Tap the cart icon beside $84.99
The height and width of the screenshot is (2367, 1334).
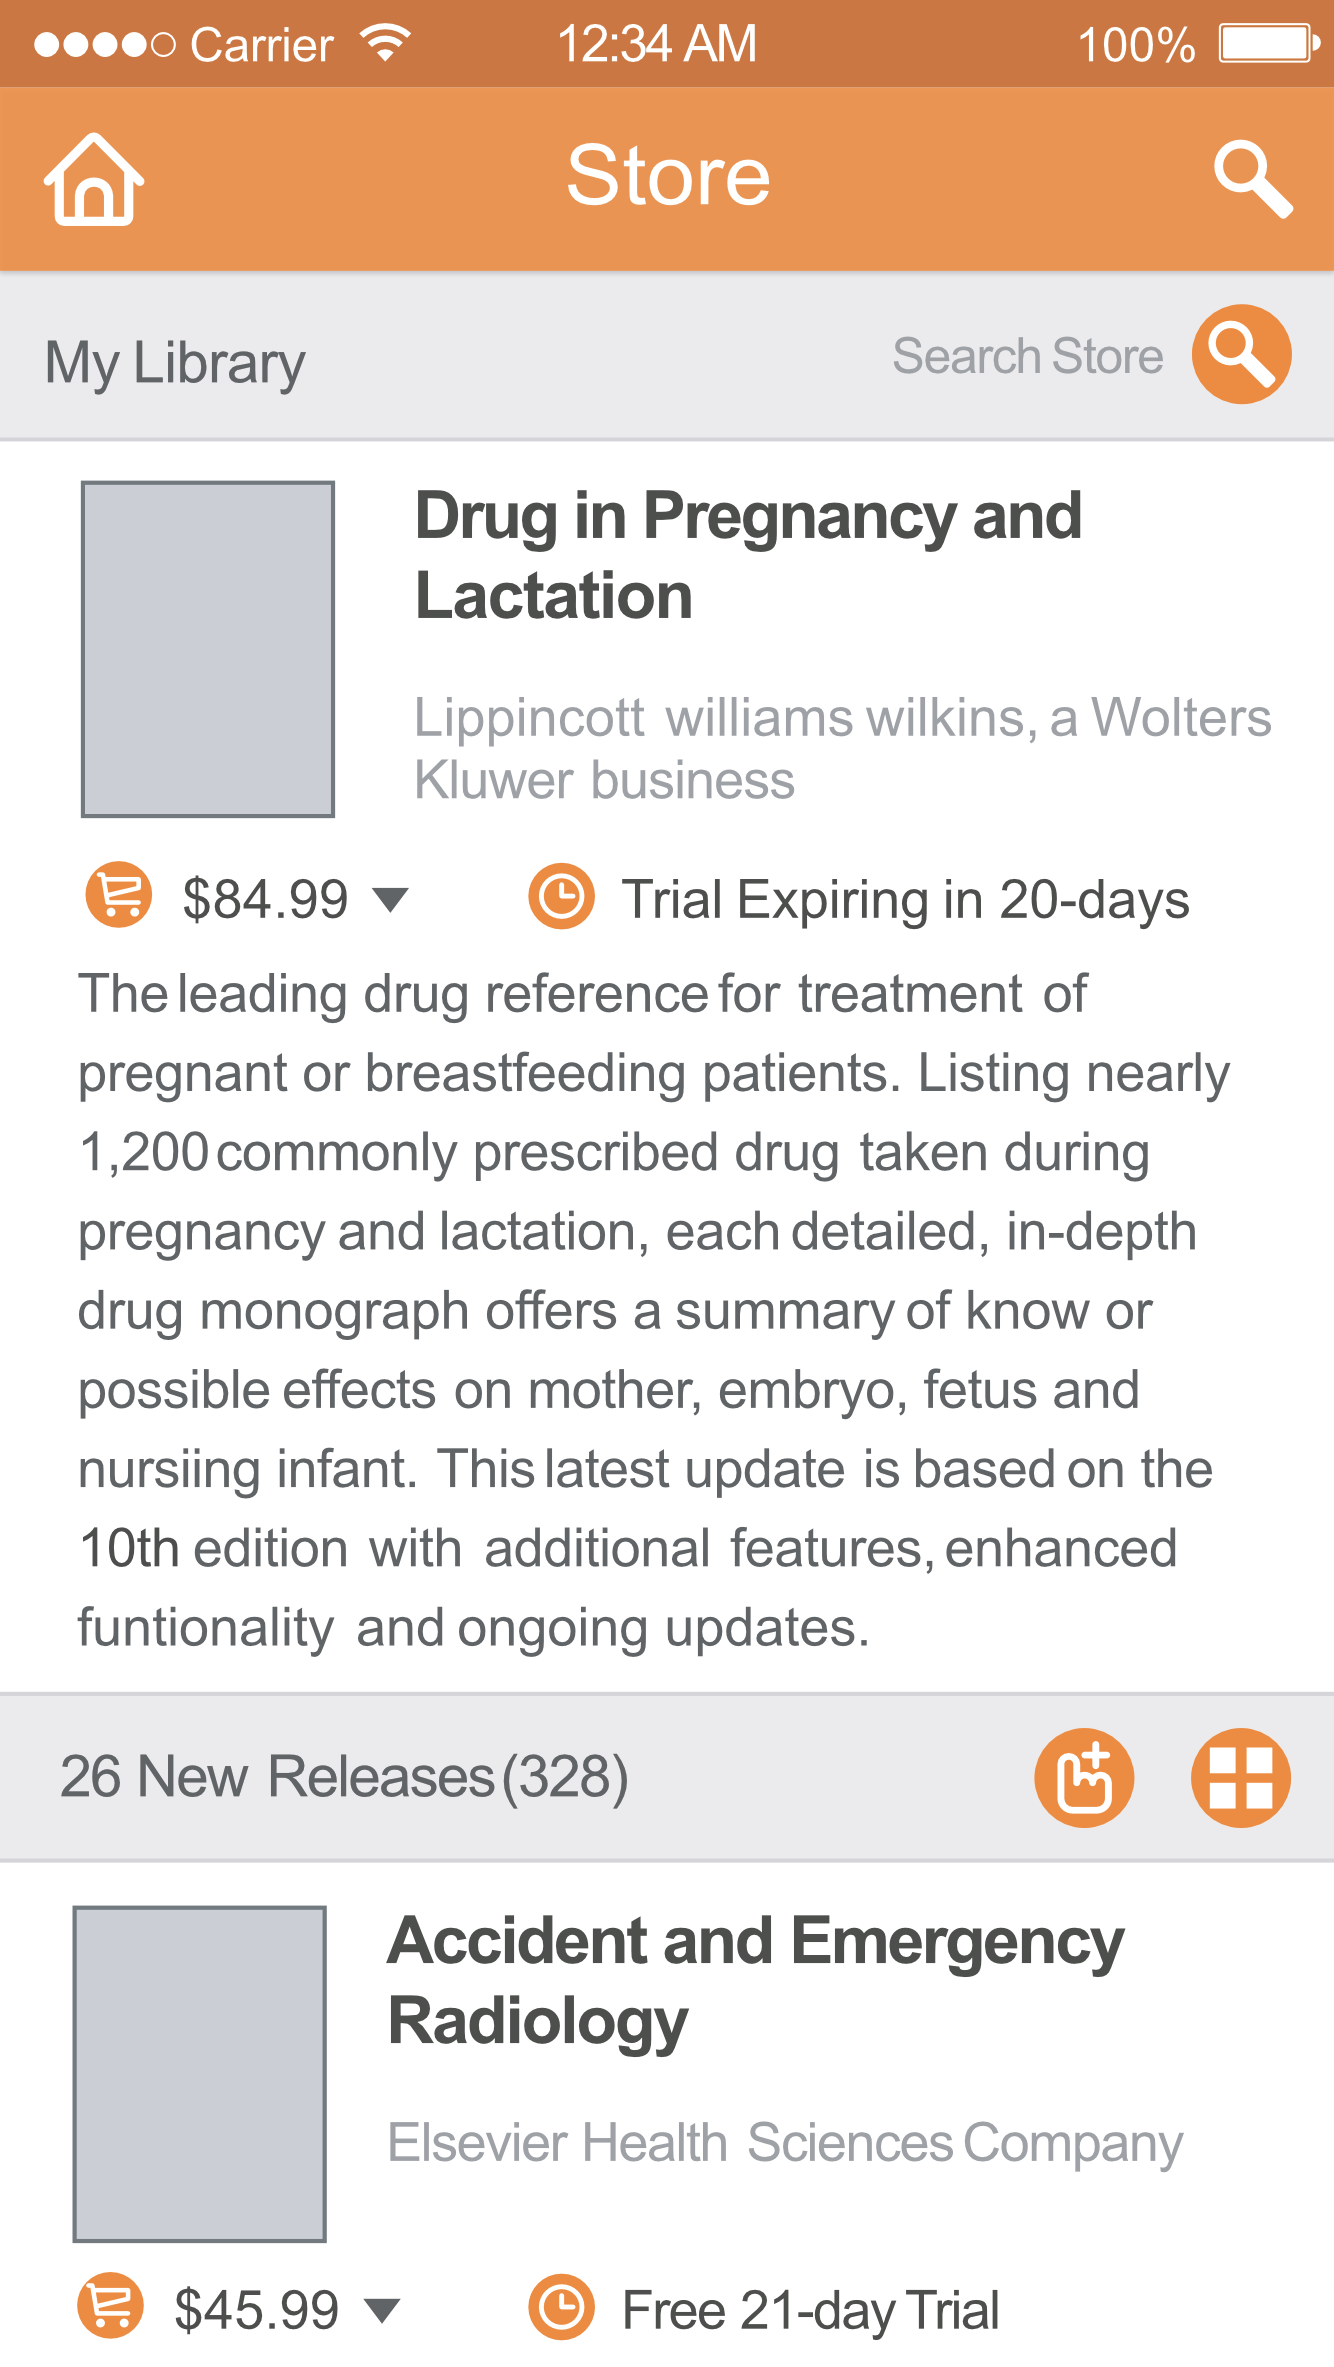point(119,895)
